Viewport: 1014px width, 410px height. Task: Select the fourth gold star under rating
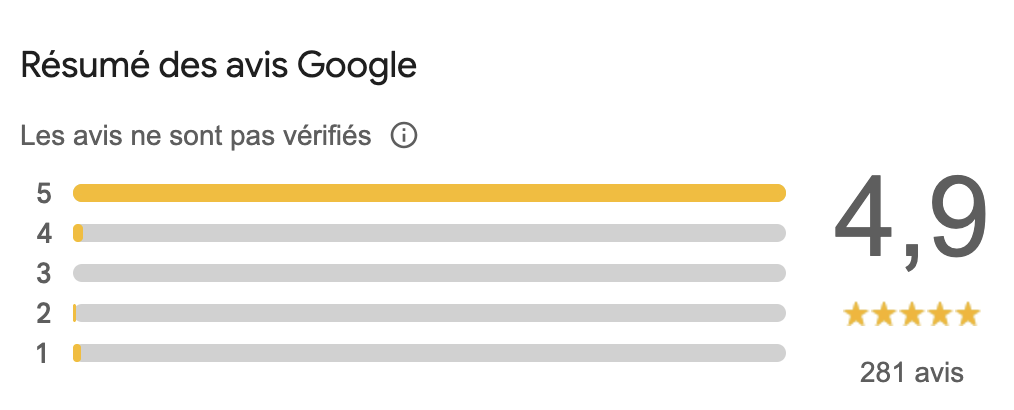coord(940,314)
